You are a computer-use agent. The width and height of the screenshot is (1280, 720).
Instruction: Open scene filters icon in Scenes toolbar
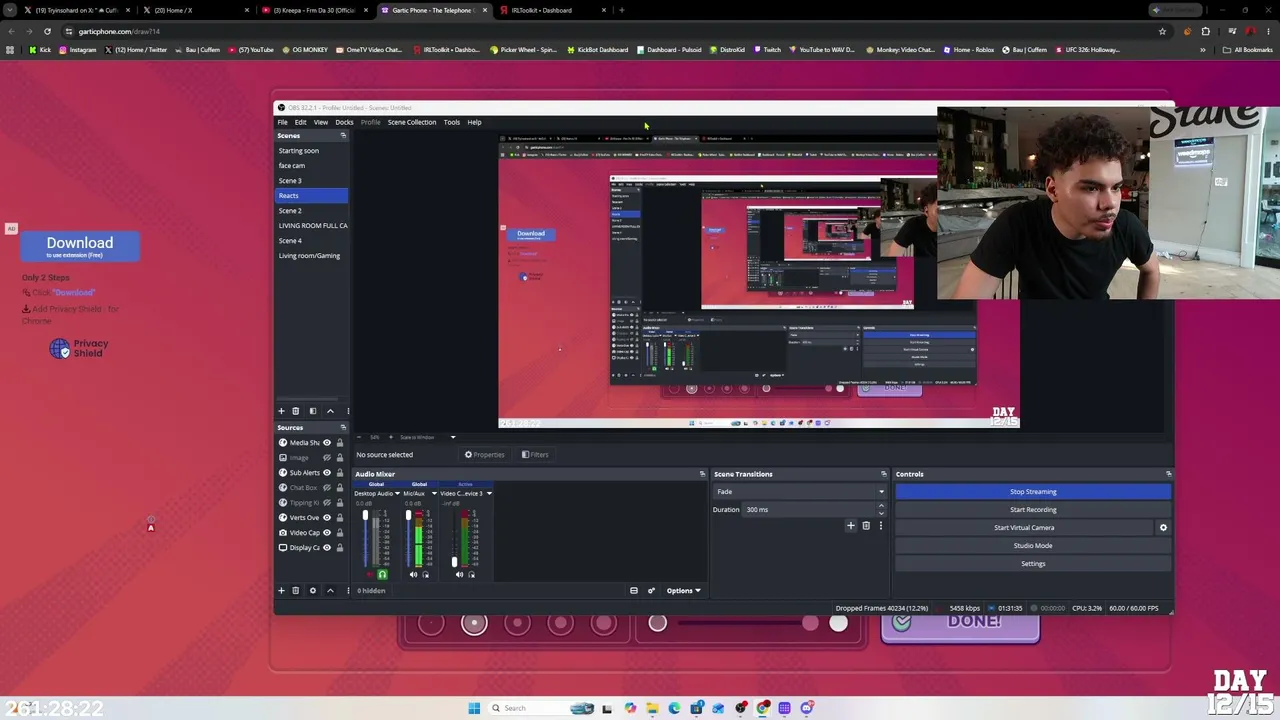pyautogui.click(x=312, y=411)
